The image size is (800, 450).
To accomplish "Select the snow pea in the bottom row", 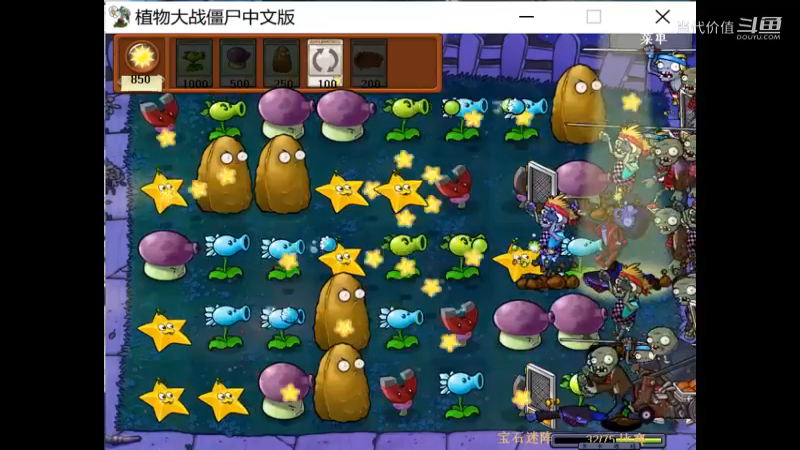I will point(461,394).
